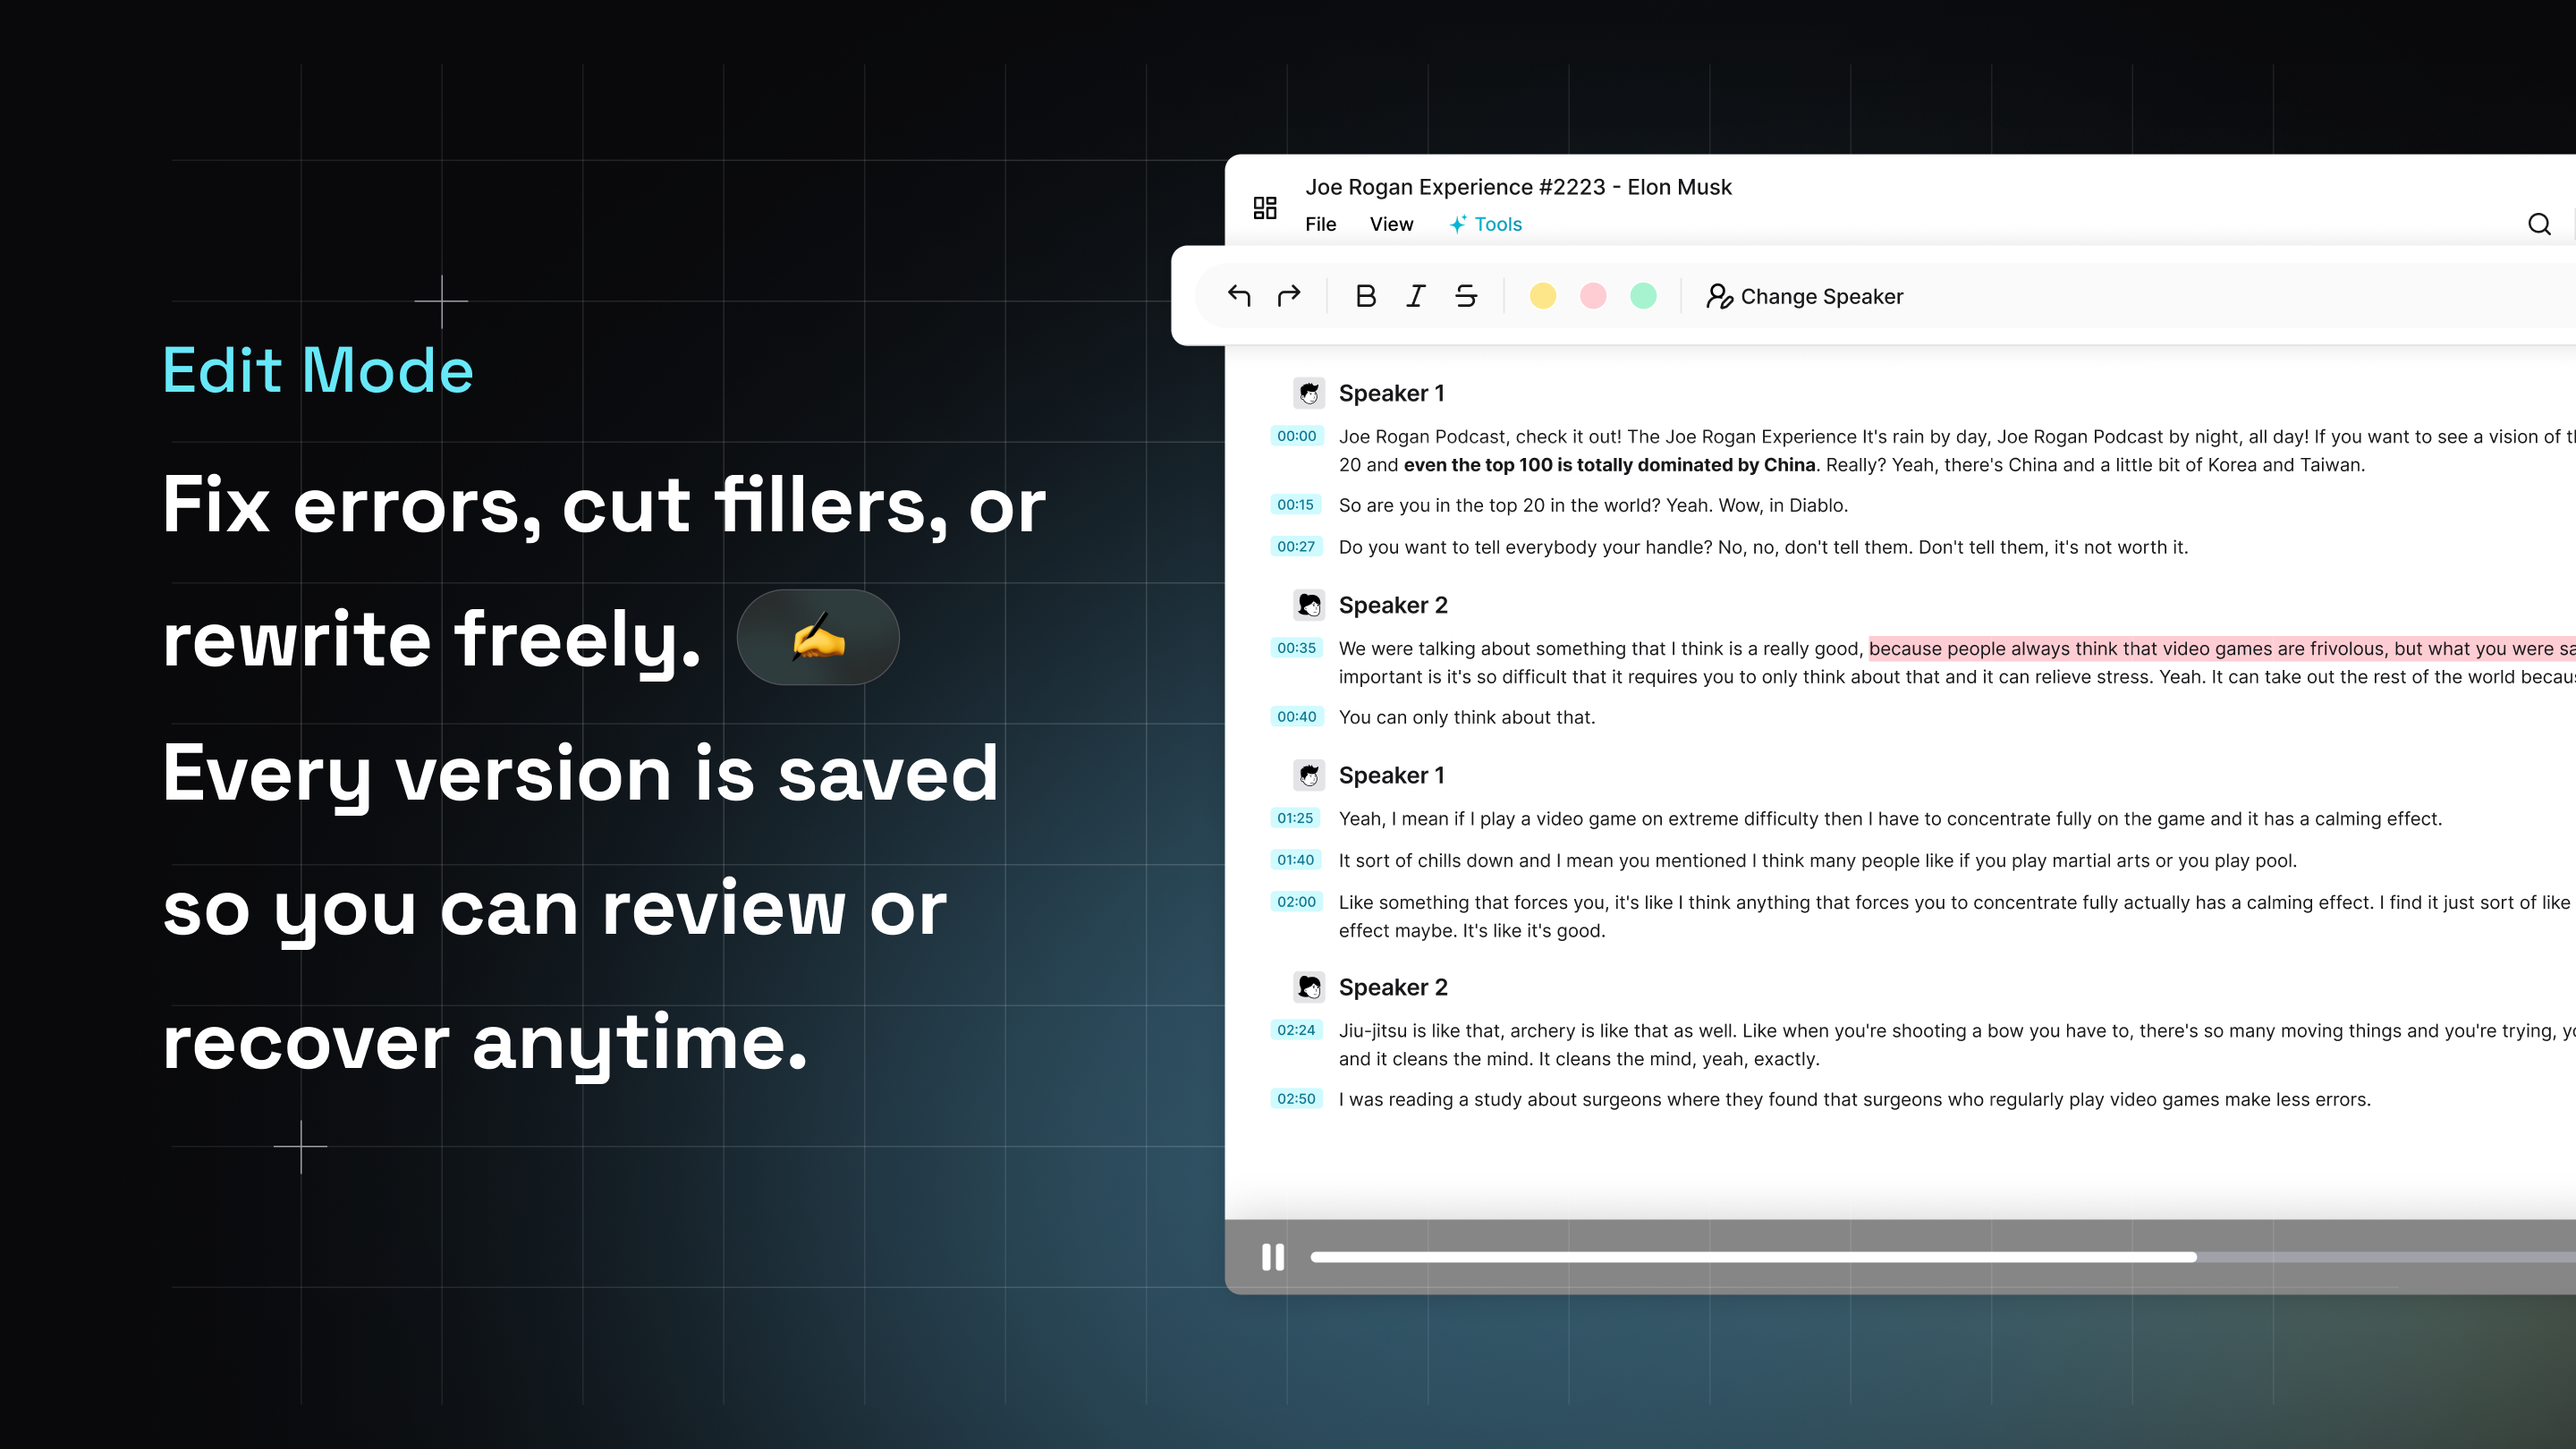Screen dimensions: 2576x1449
Task: Open the dashboard grid icon
Action: click(1265, 208)
